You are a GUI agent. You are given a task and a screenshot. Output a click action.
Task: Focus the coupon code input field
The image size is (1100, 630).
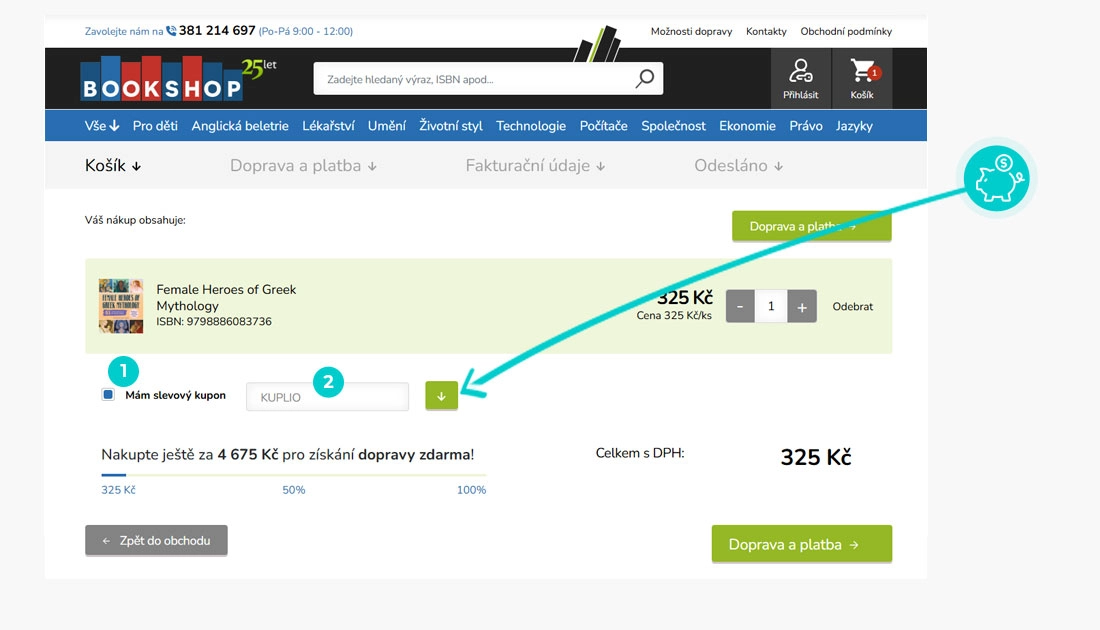pos(328,397)
